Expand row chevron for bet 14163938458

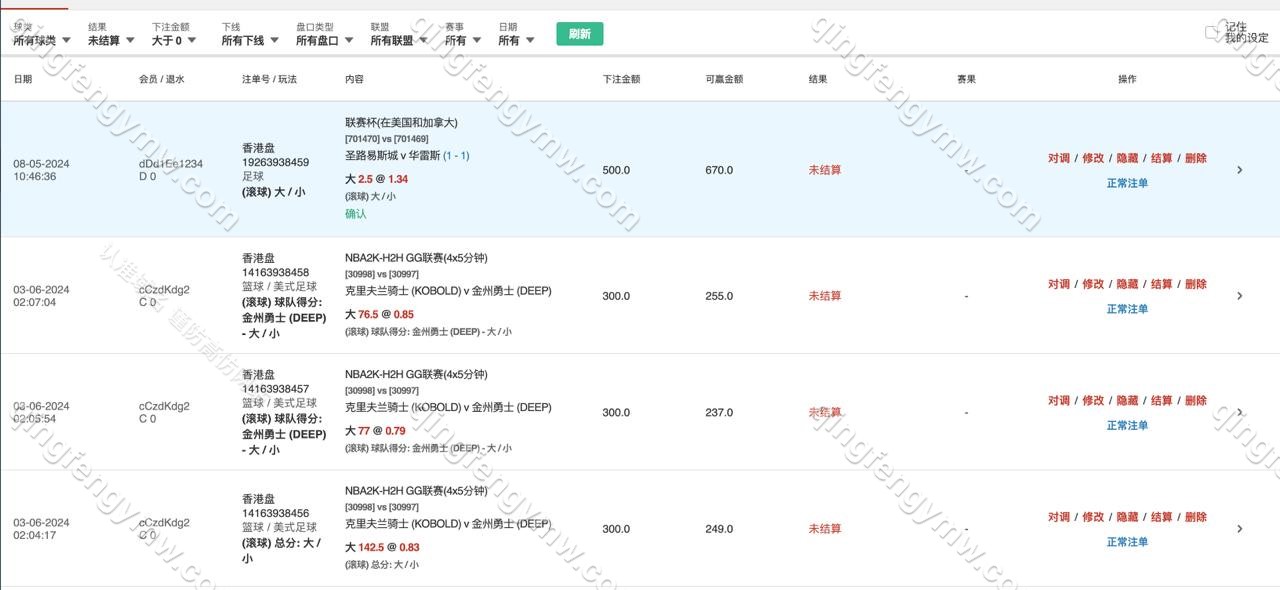[1239, 296]
